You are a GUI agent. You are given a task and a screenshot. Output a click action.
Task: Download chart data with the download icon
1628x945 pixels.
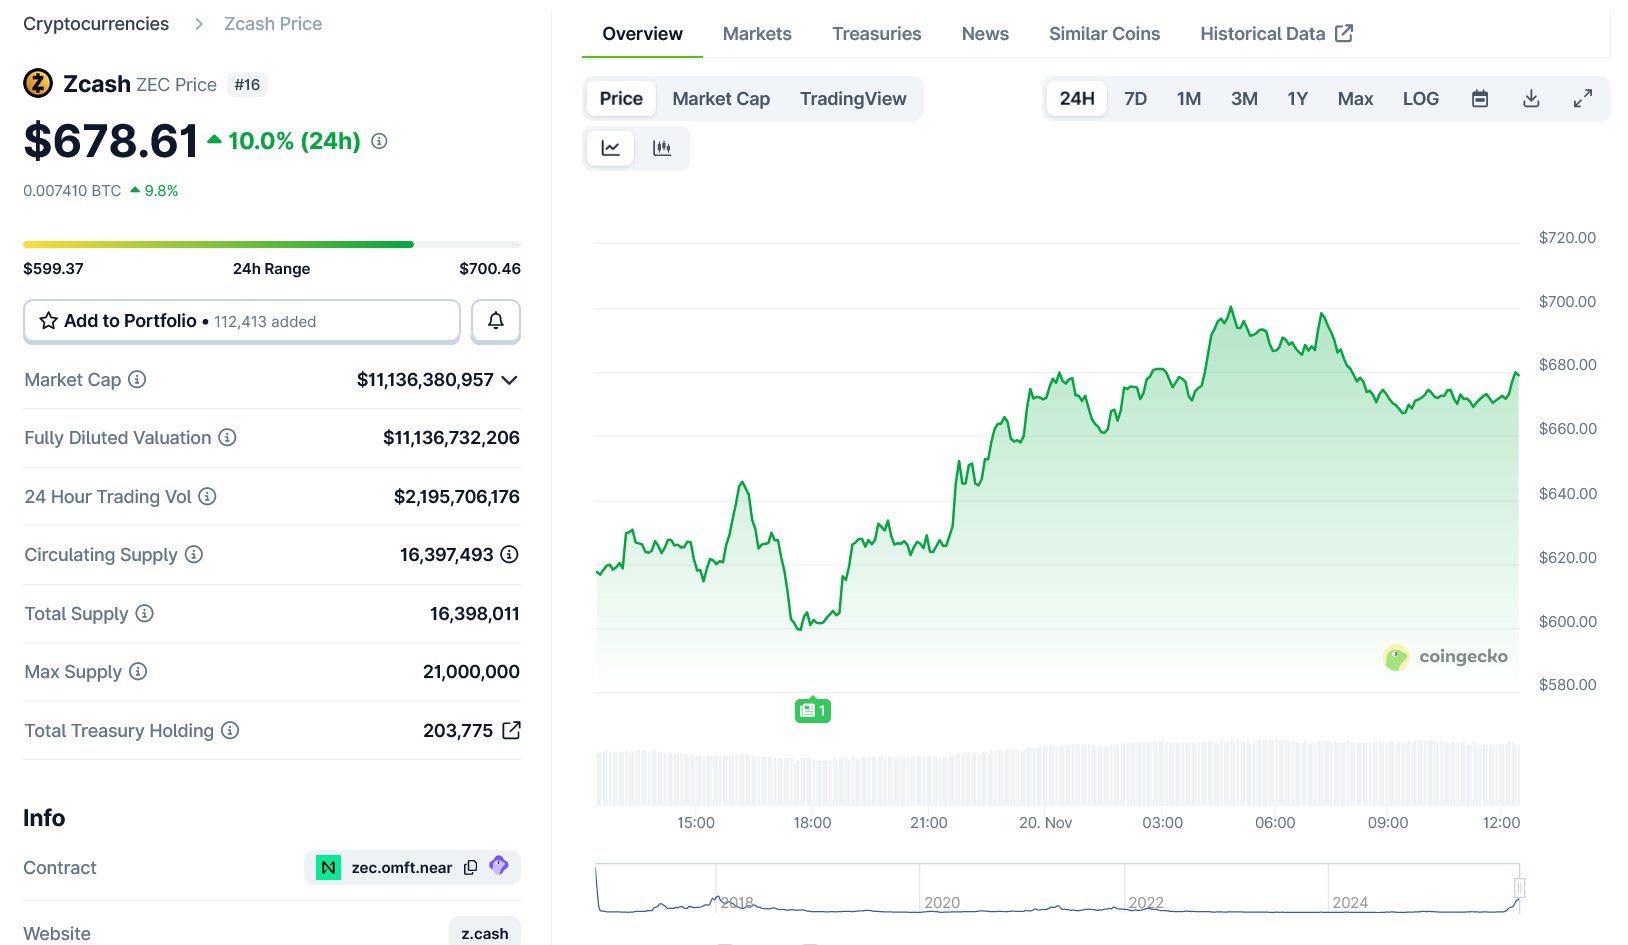click(x=1531, y=99)
